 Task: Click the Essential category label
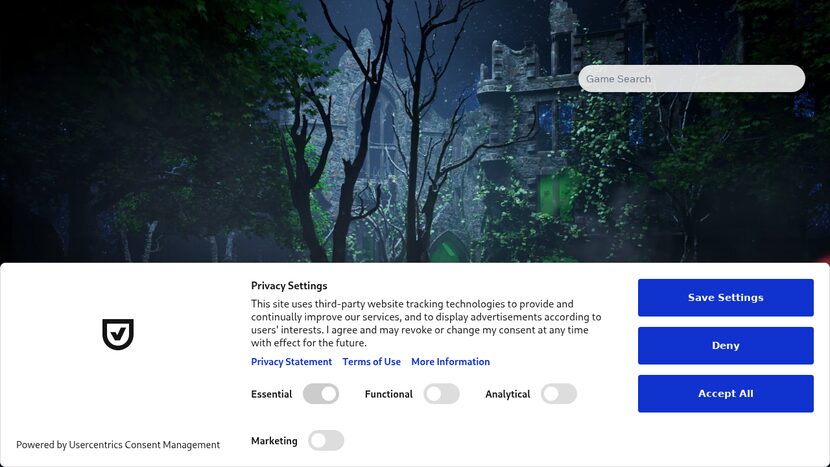click(271, 394)
